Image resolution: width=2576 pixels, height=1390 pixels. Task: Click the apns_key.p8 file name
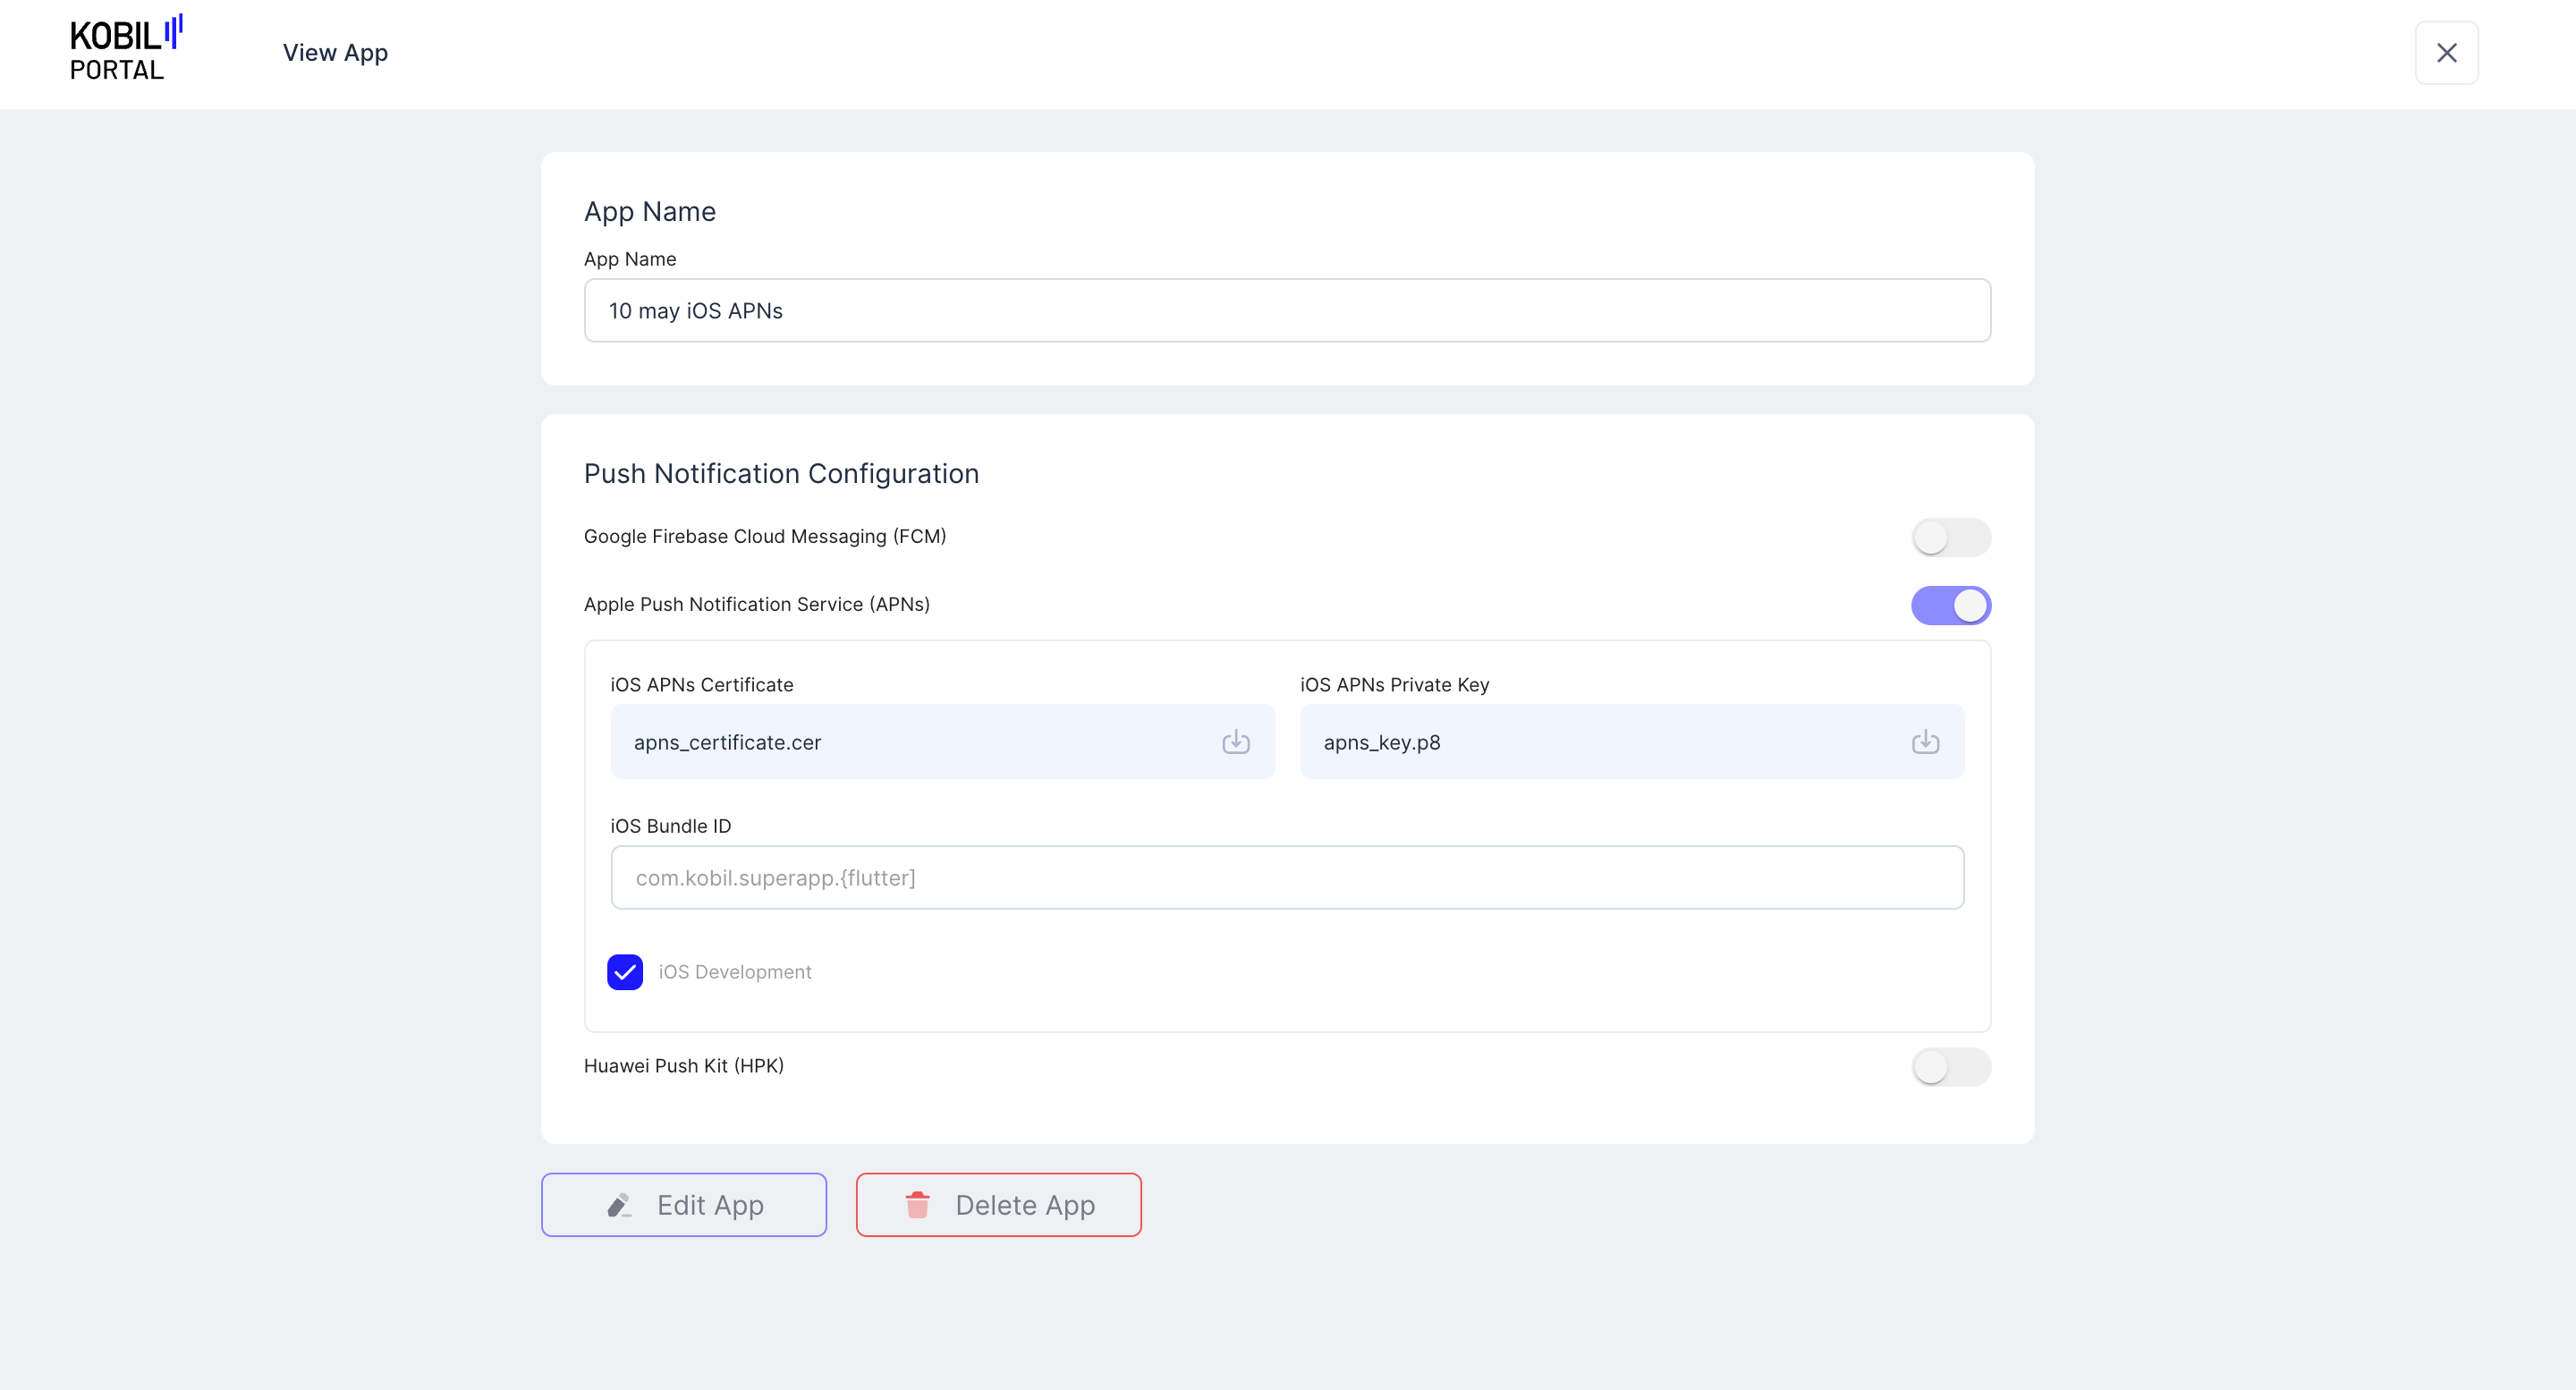tap(1381, 742)
